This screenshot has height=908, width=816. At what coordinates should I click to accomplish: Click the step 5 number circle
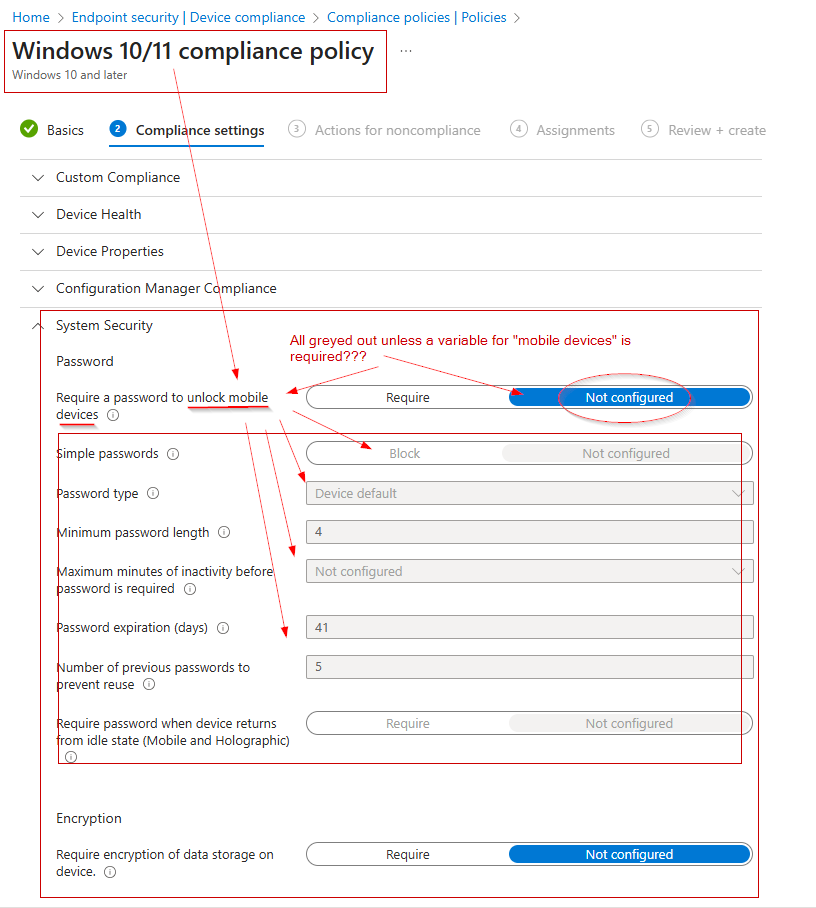pyautogui.click(x=650, y=129)
